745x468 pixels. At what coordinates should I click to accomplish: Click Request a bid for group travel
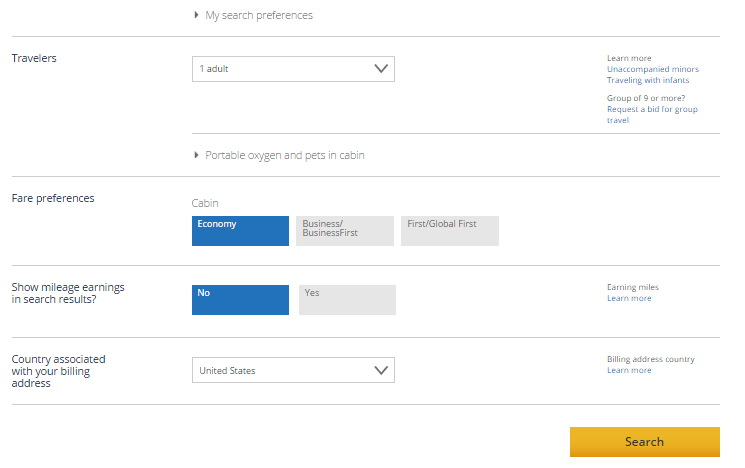pos(652,115)
